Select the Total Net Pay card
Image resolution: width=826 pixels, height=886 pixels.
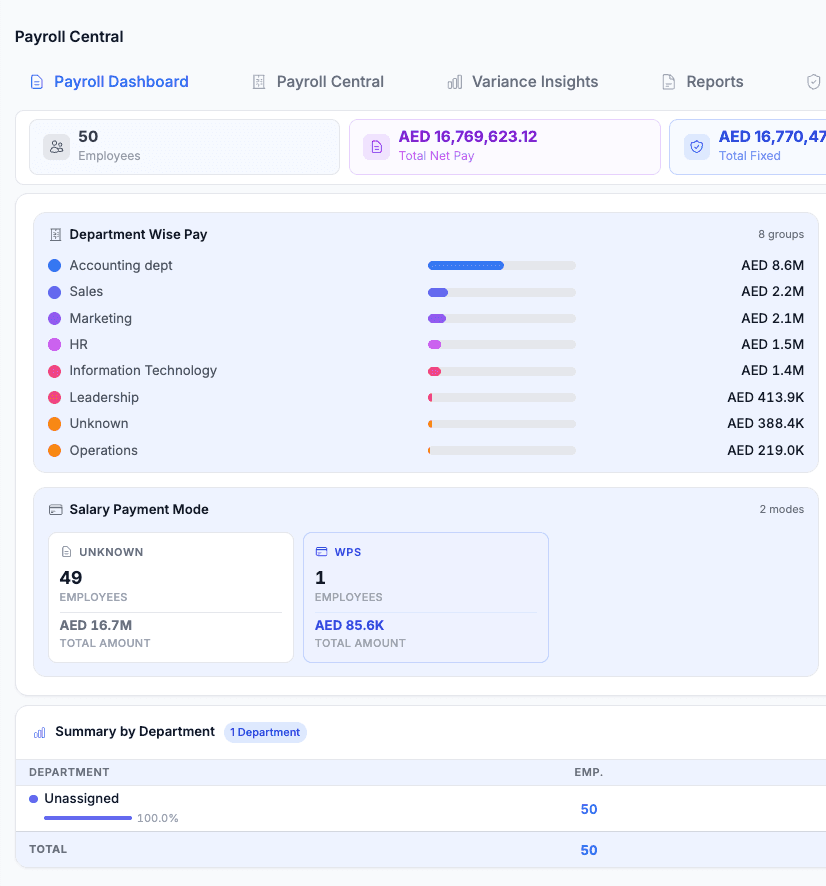(x=505, y=147)
